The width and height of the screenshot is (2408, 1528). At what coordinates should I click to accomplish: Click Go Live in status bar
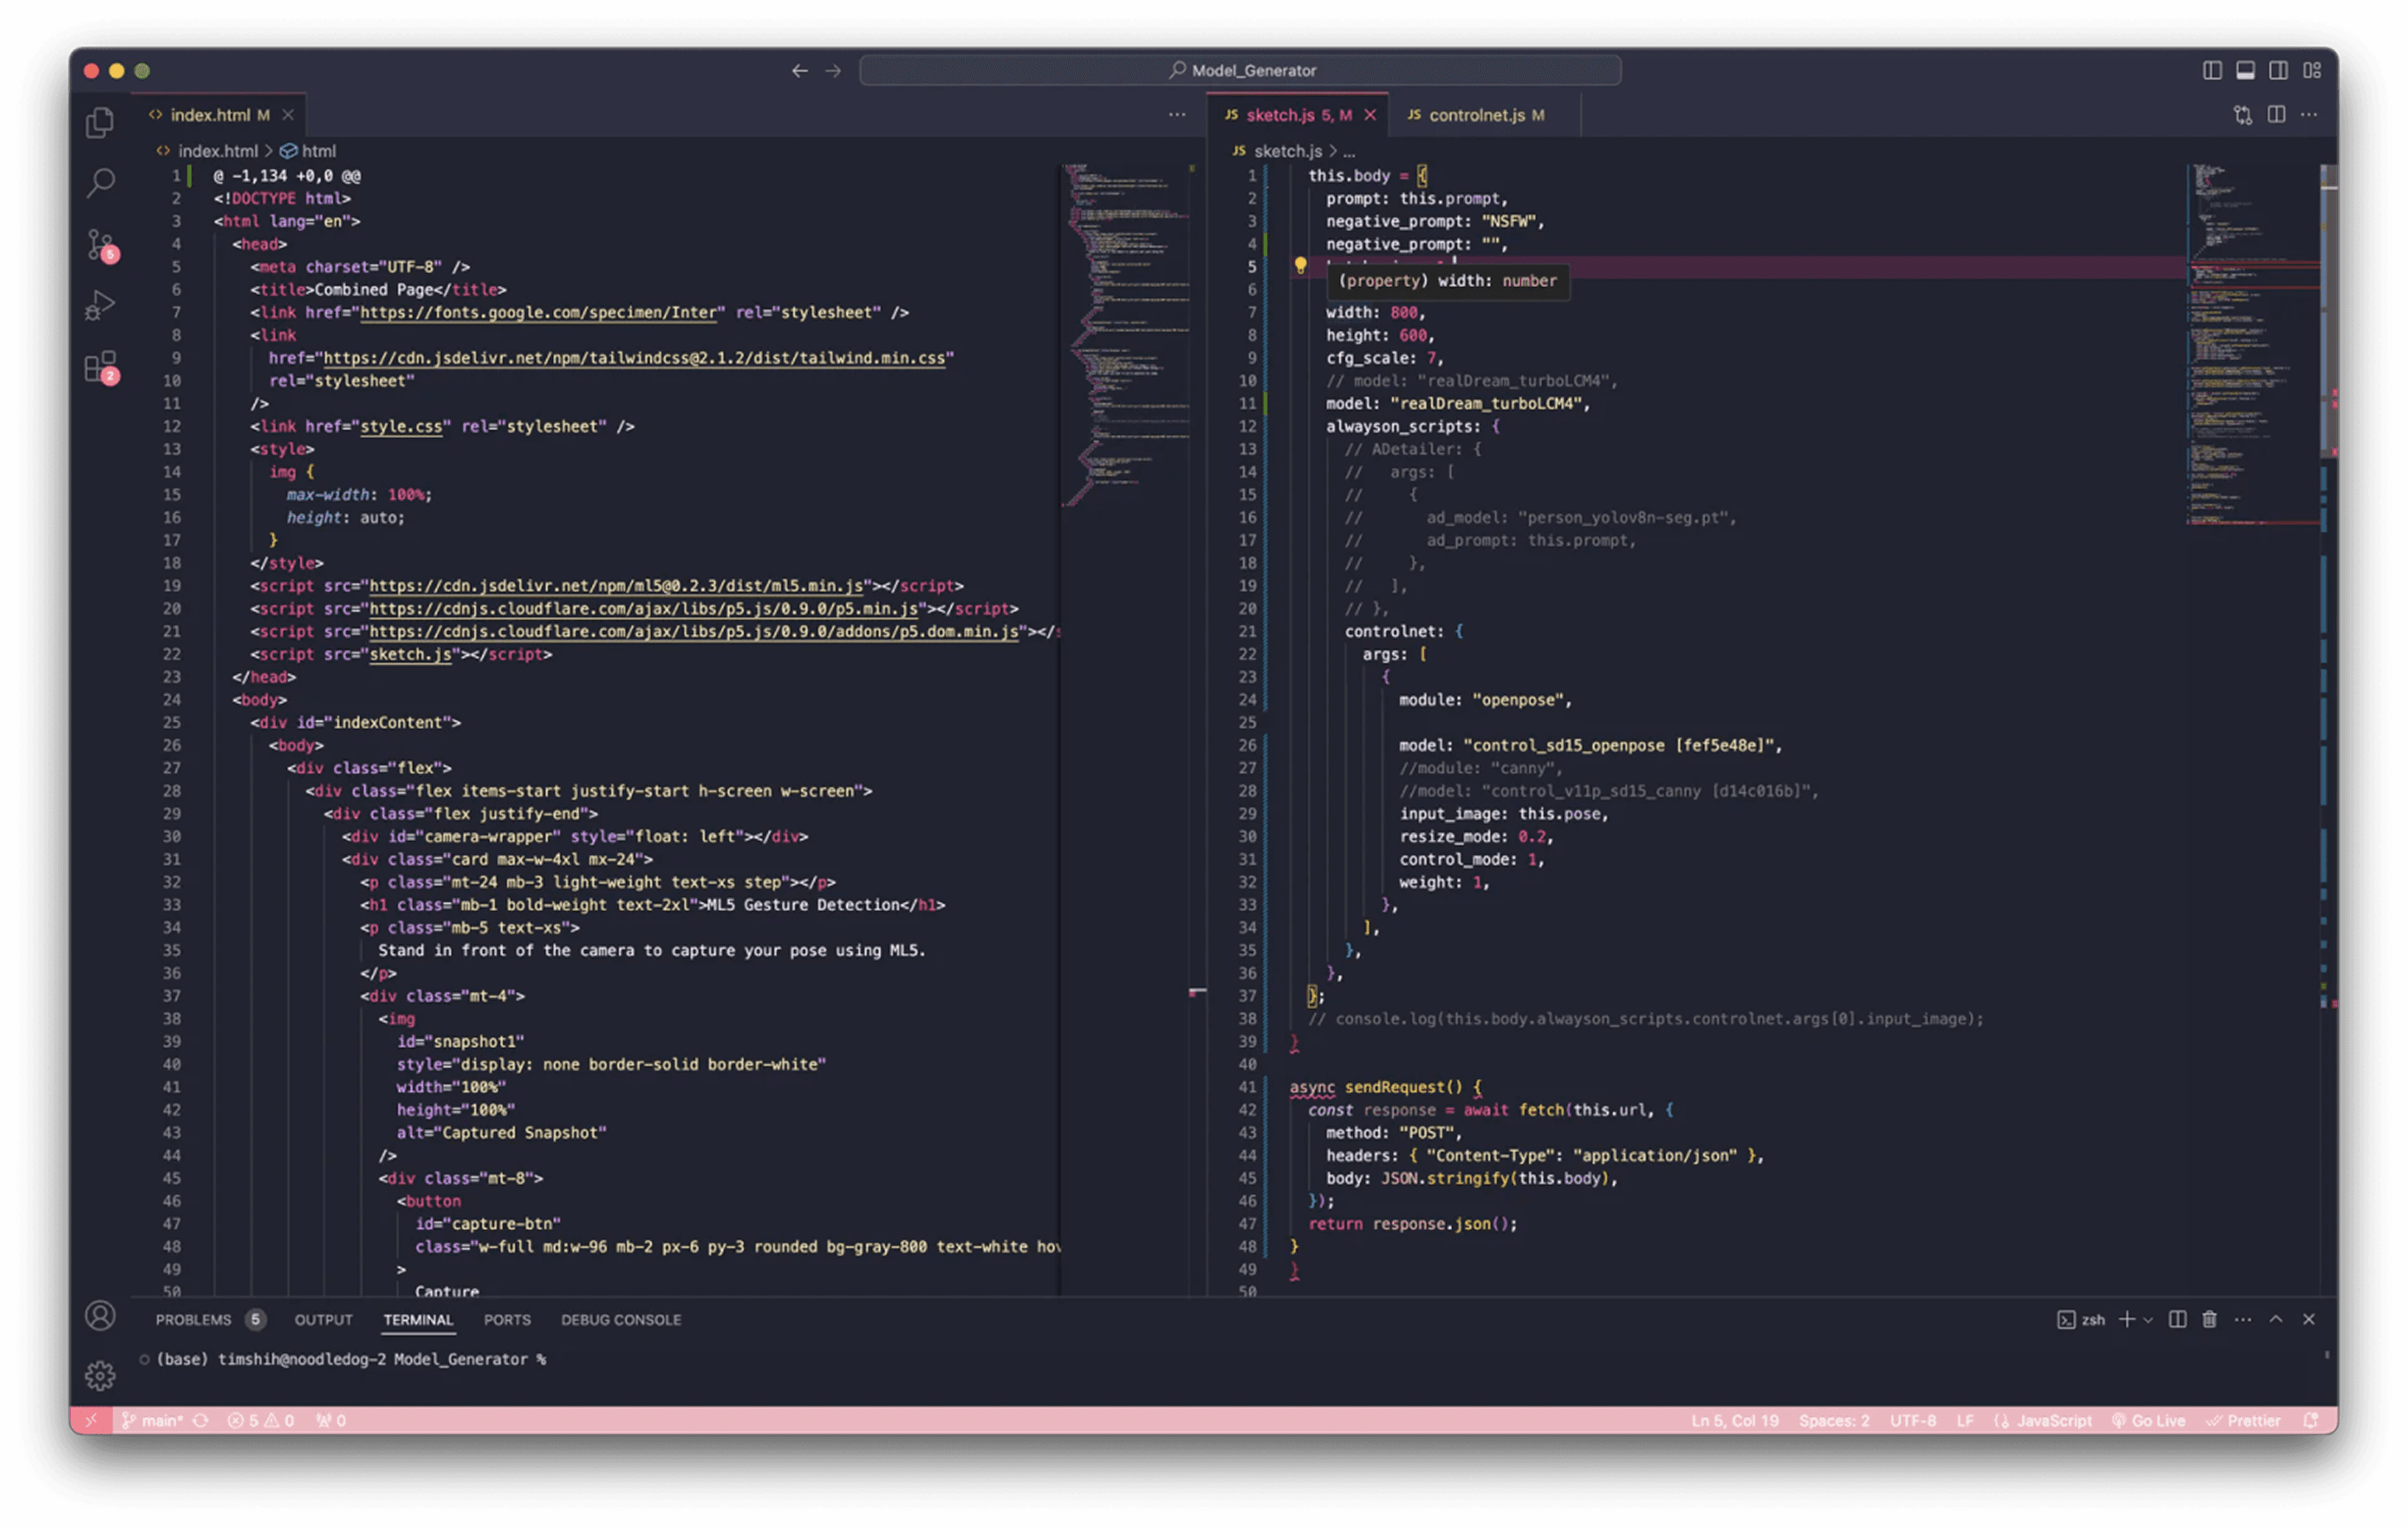tap(2148, 1421)
